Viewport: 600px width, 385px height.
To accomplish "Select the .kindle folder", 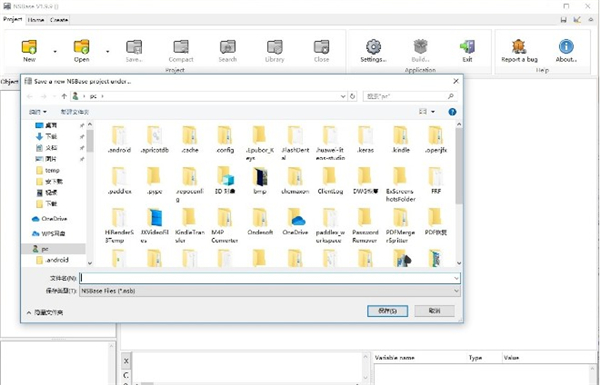I will (401, 139).
